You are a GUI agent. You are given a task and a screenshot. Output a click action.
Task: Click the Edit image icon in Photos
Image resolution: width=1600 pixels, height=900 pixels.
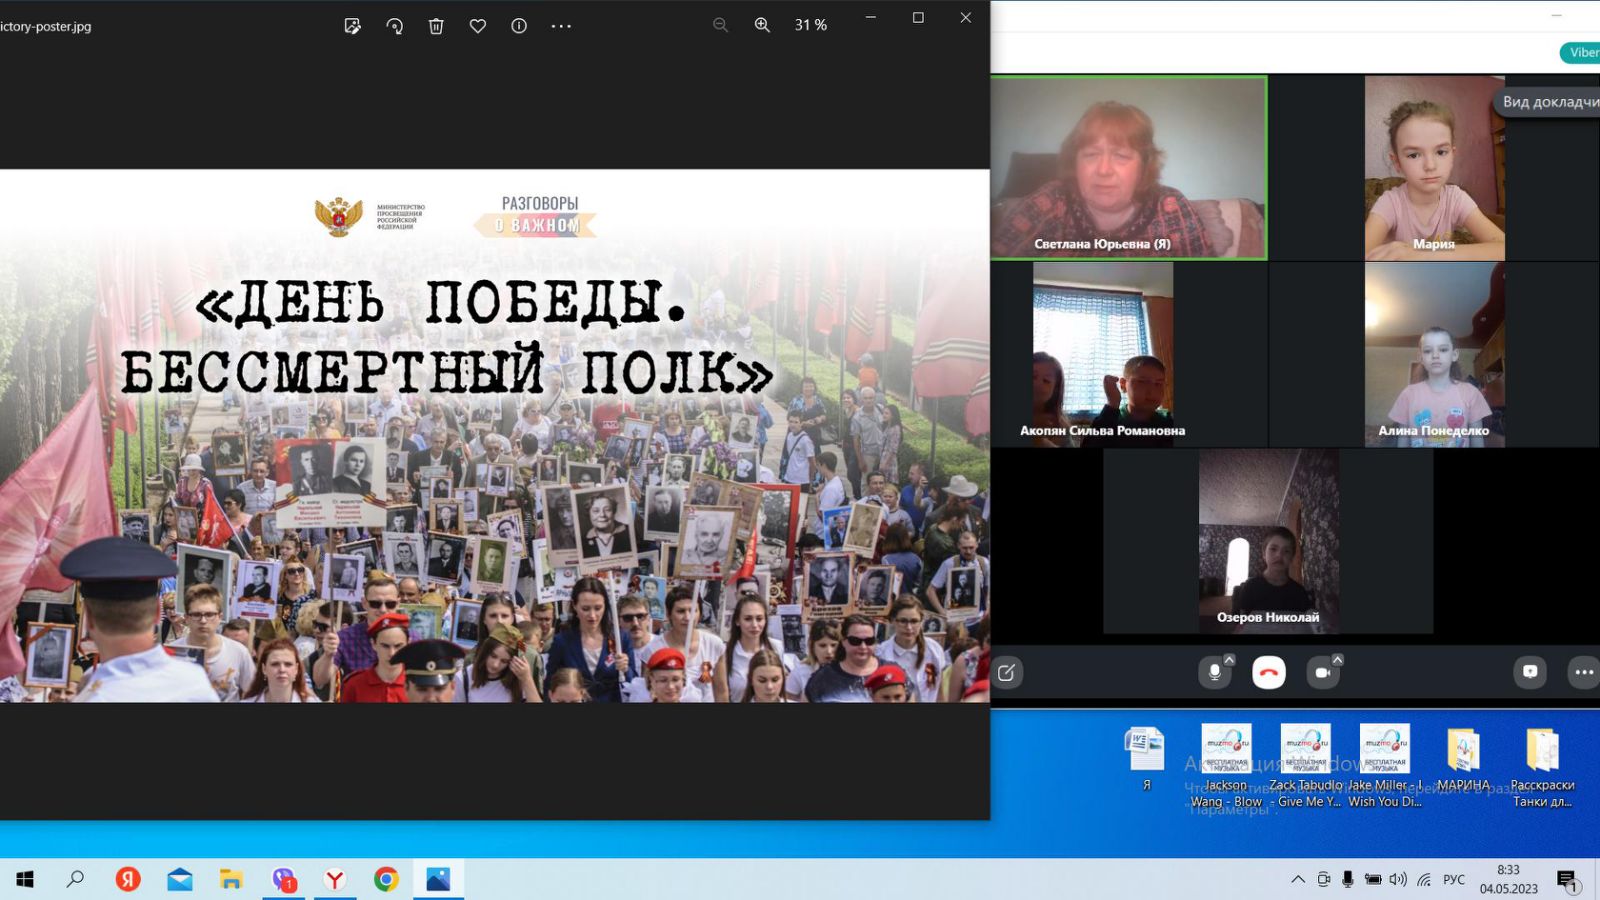pyautogui.click(x=352, y=26)
